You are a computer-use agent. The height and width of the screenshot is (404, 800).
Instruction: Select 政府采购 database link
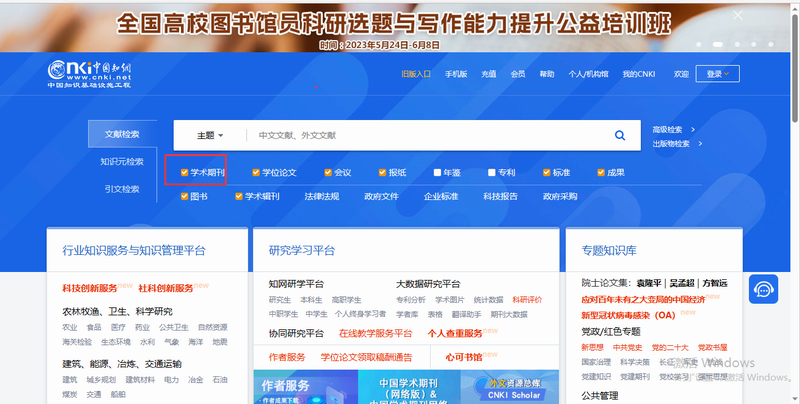[x=560, y=196]
